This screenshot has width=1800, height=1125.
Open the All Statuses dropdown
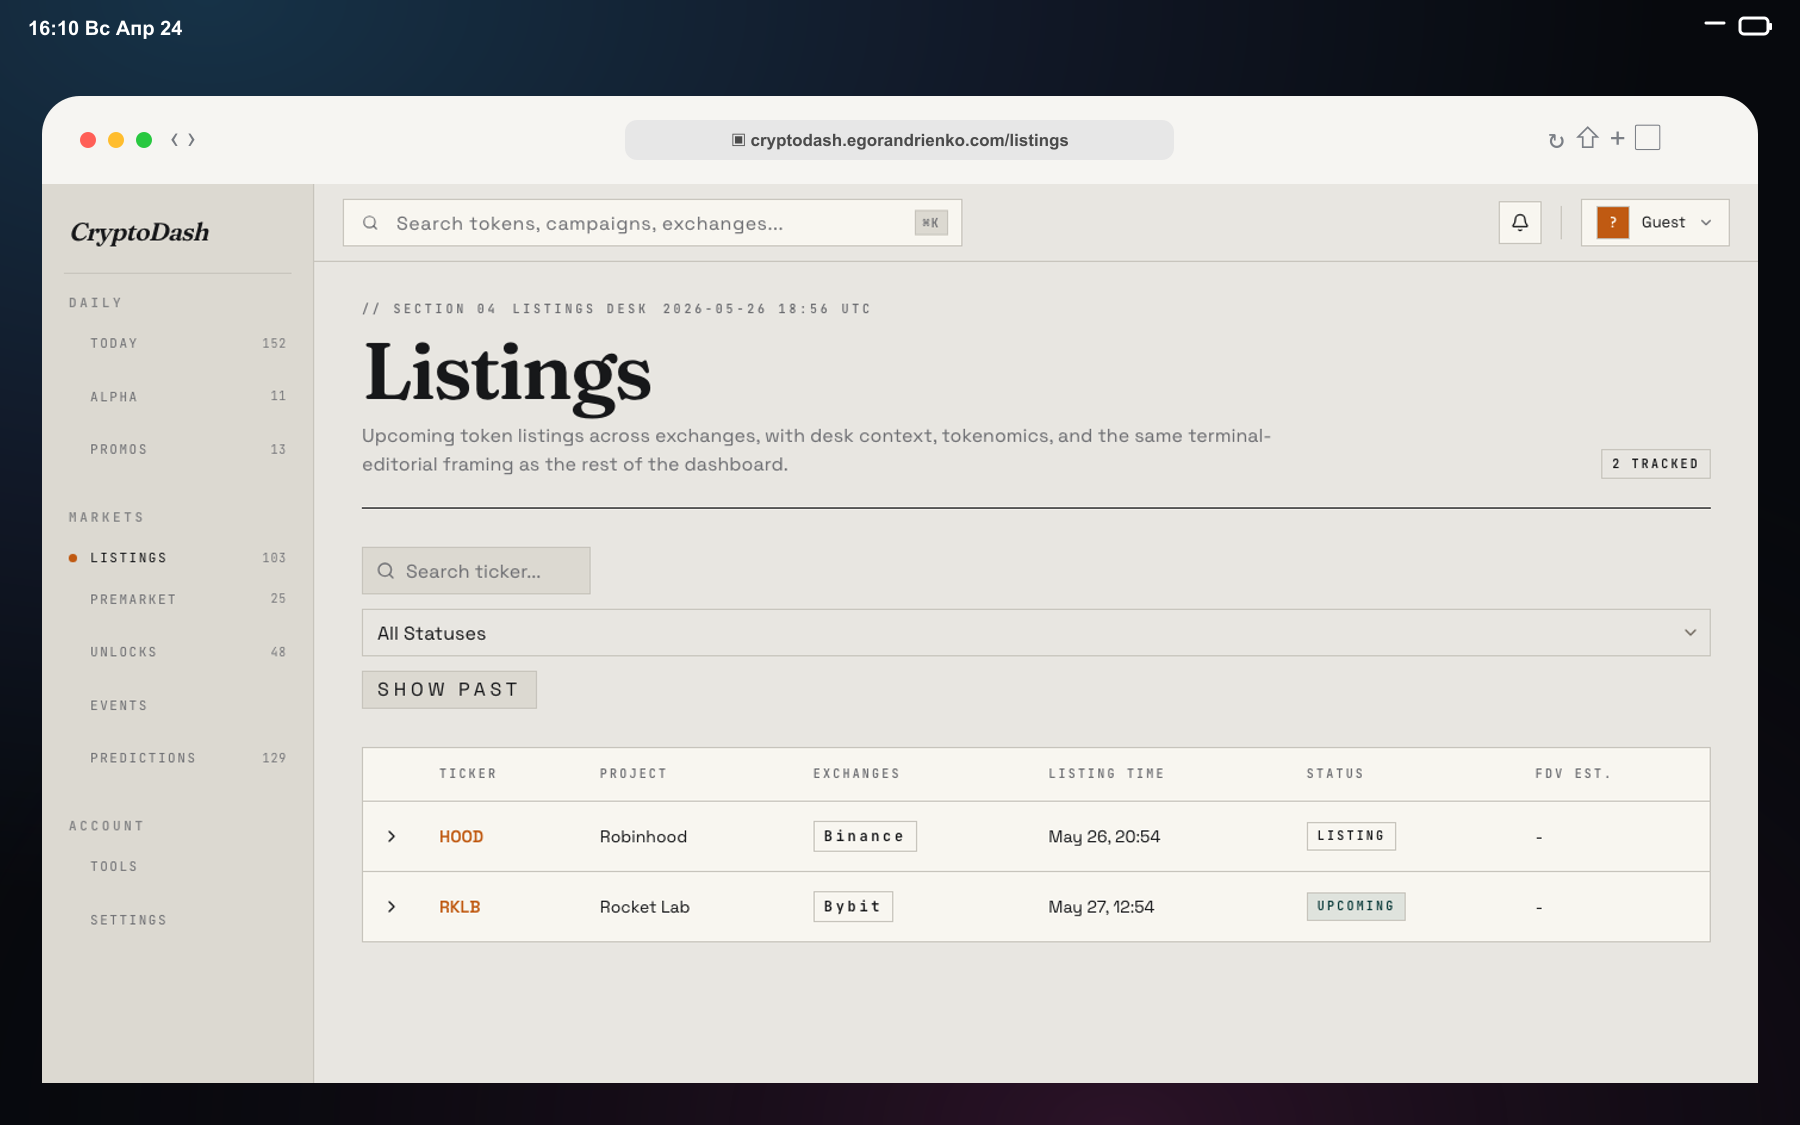click(1035, 632)
